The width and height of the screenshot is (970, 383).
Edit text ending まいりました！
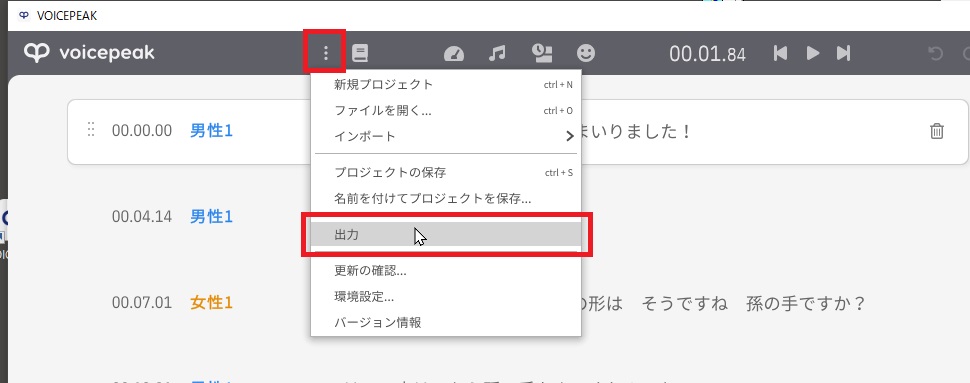pyautogui.click(x=637, y=131)
